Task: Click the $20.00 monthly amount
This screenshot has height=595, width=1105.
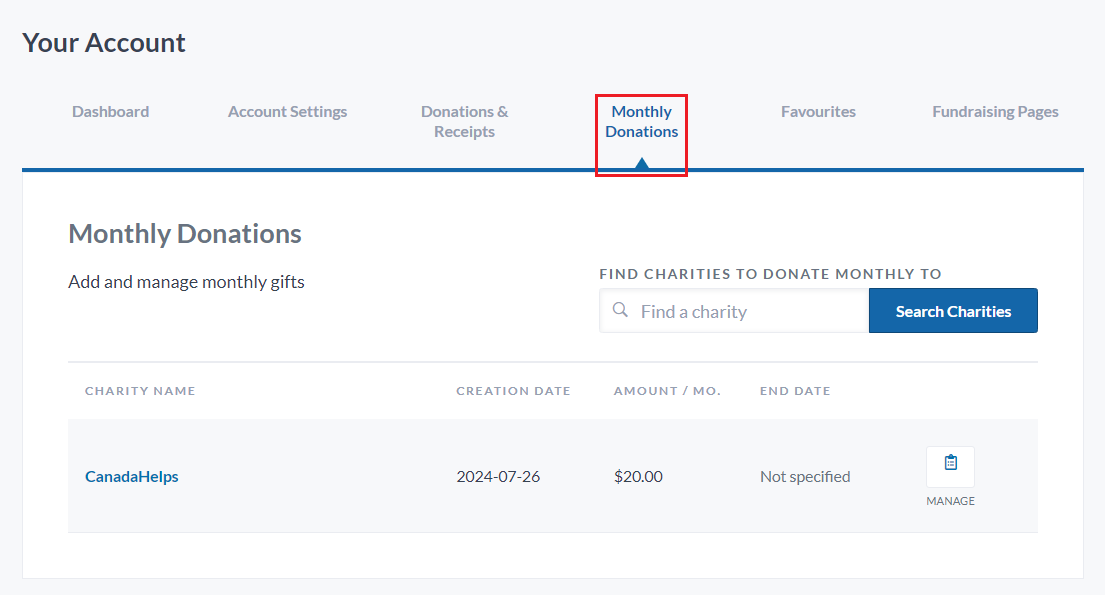Action: (638, 476)
